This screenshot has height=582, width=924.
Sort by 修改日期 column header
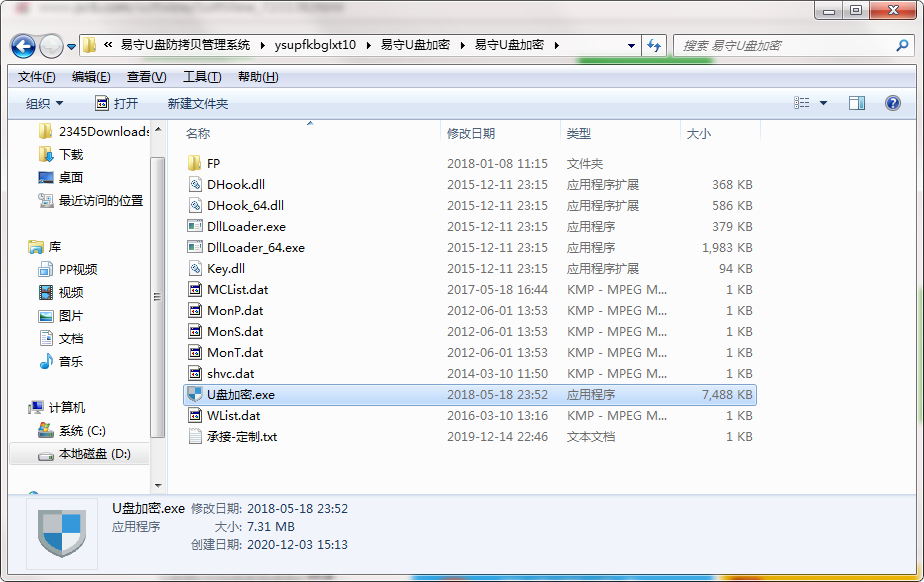click(x=471, y=134)
